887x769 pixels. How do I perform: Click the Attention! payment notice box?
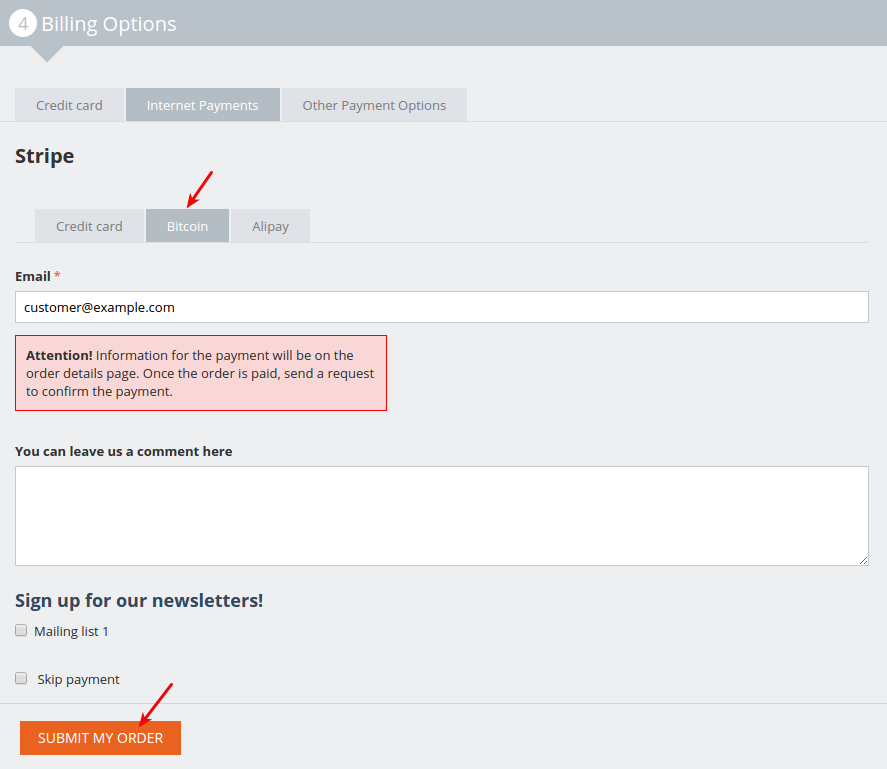(201, 373)
